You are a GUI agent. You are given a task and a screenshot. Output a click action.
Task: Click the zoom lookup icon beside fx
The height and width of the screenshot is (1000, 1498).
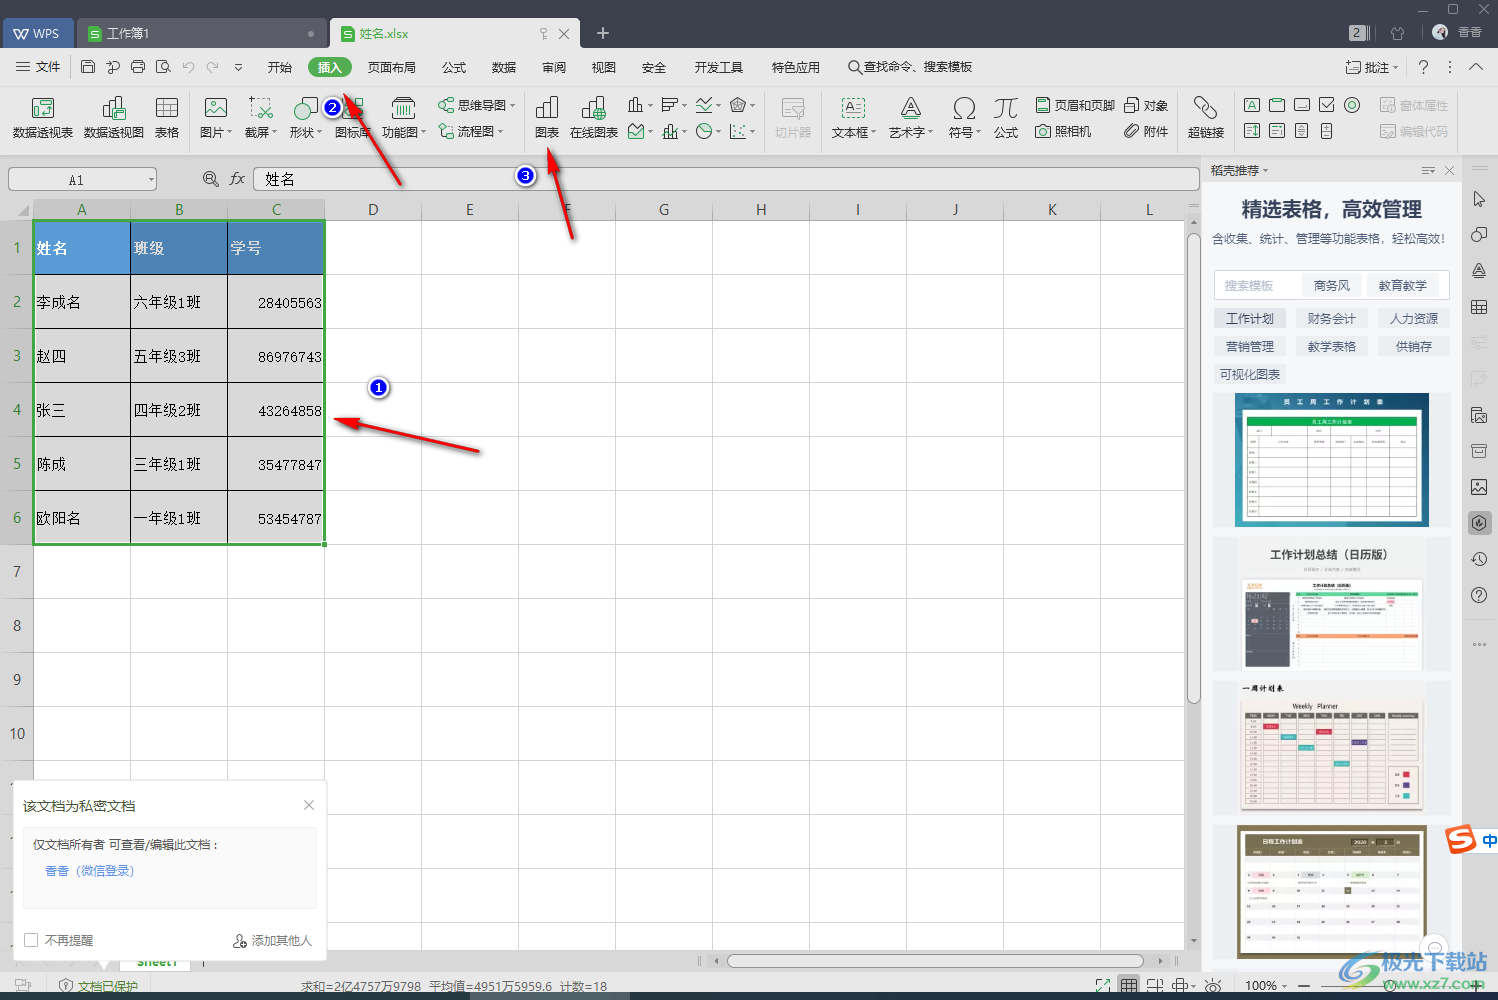tap(211, 179)
